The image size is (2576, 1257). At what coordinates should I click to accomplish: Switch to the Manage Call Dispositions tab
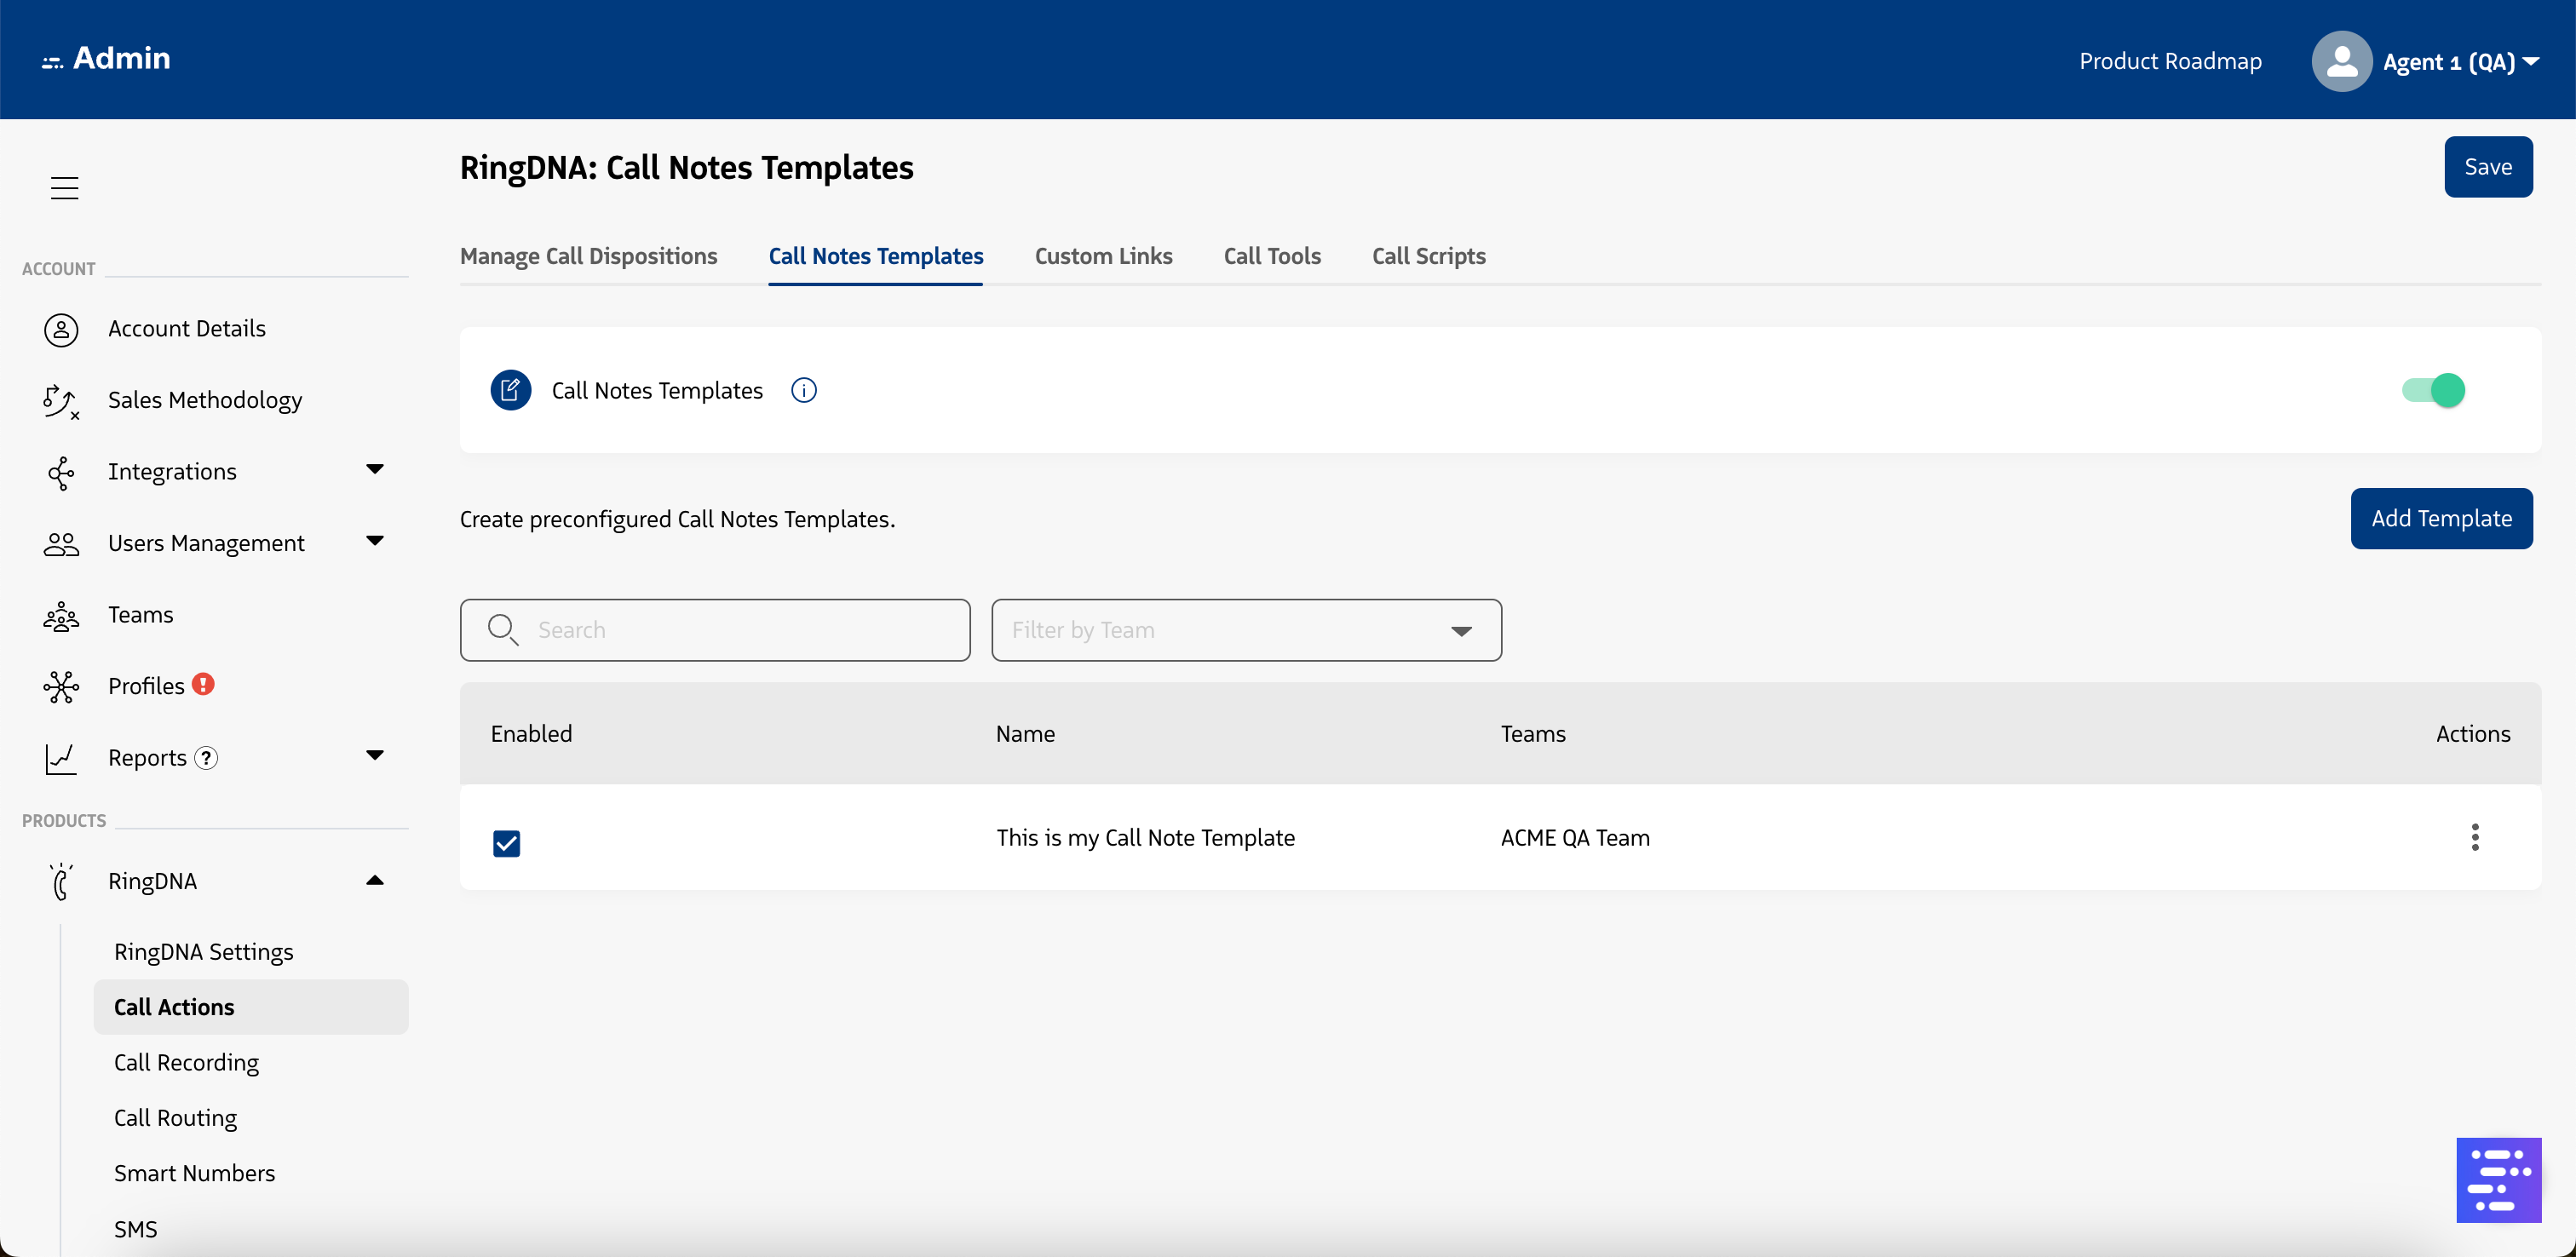[x=588, y=256]
